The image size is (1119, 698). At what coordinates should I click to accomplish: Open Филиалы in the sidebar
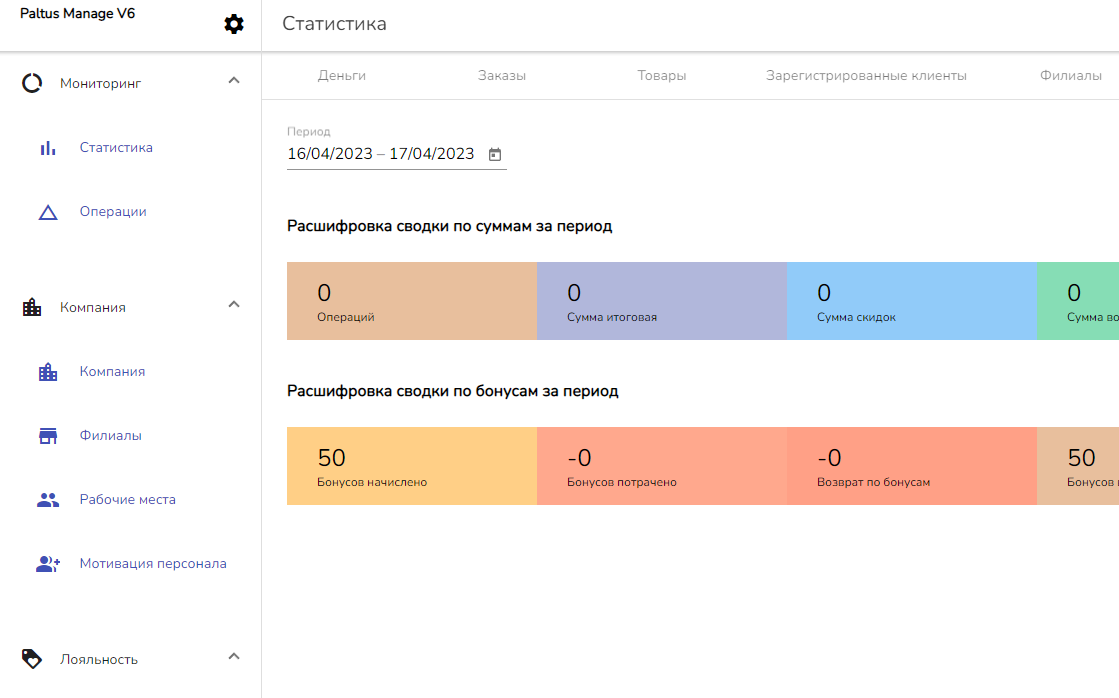click(x=111, y=435)
